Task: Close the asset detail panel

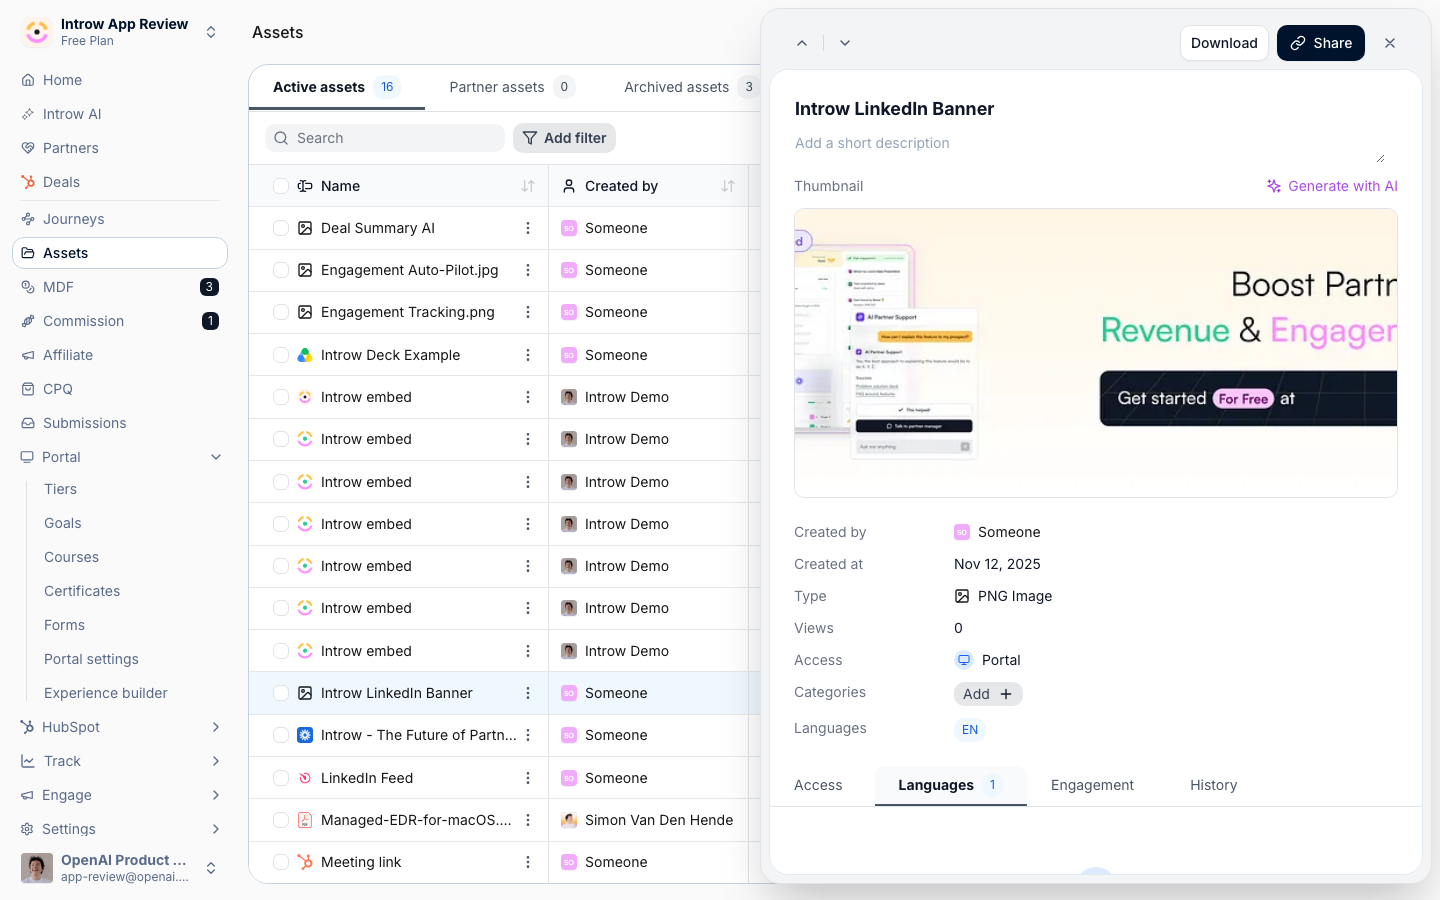Action: tap(1390, 43)
